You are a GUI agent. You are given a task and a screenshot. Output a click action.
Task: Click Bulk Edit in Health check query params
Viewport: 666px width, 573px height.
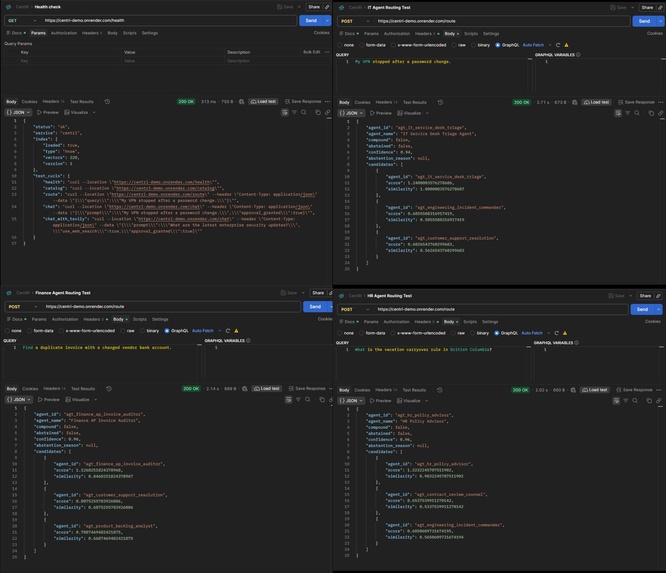(312, 52)
